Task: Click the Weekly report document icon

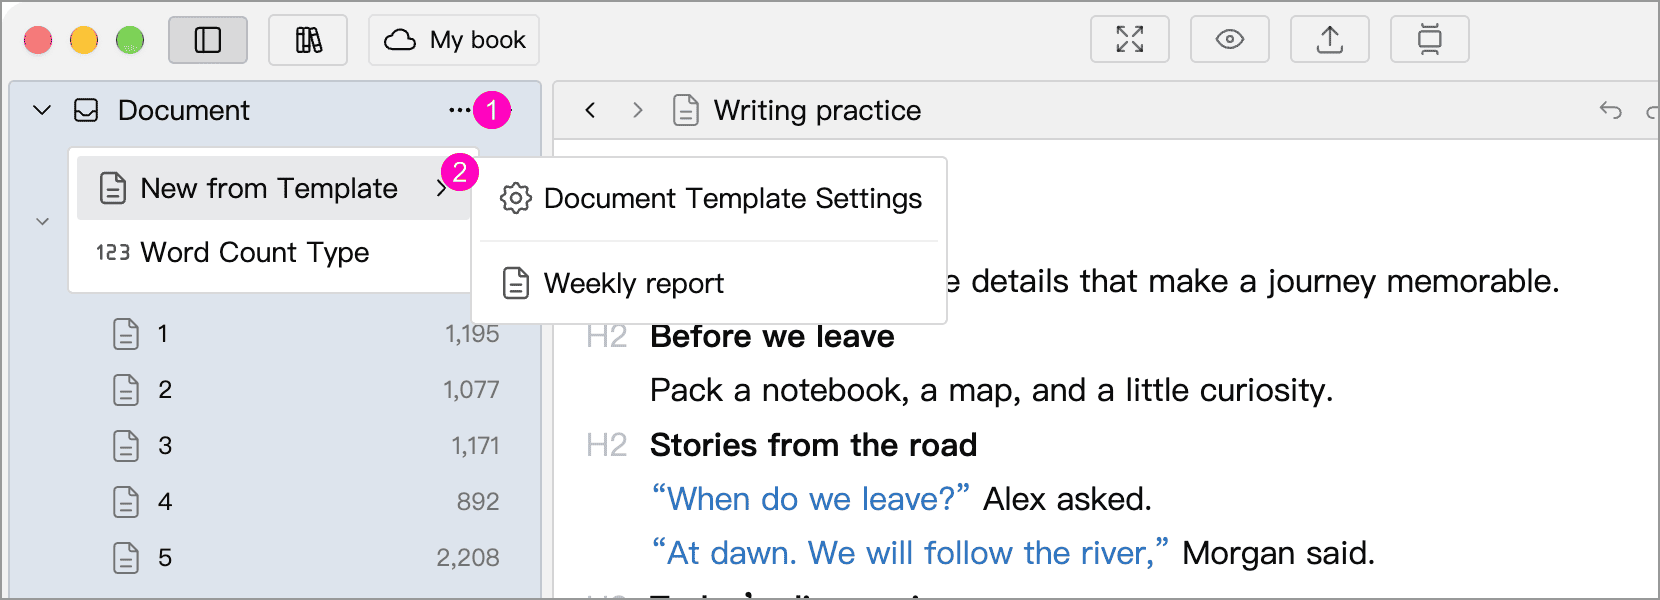Action: coord(516,283)
